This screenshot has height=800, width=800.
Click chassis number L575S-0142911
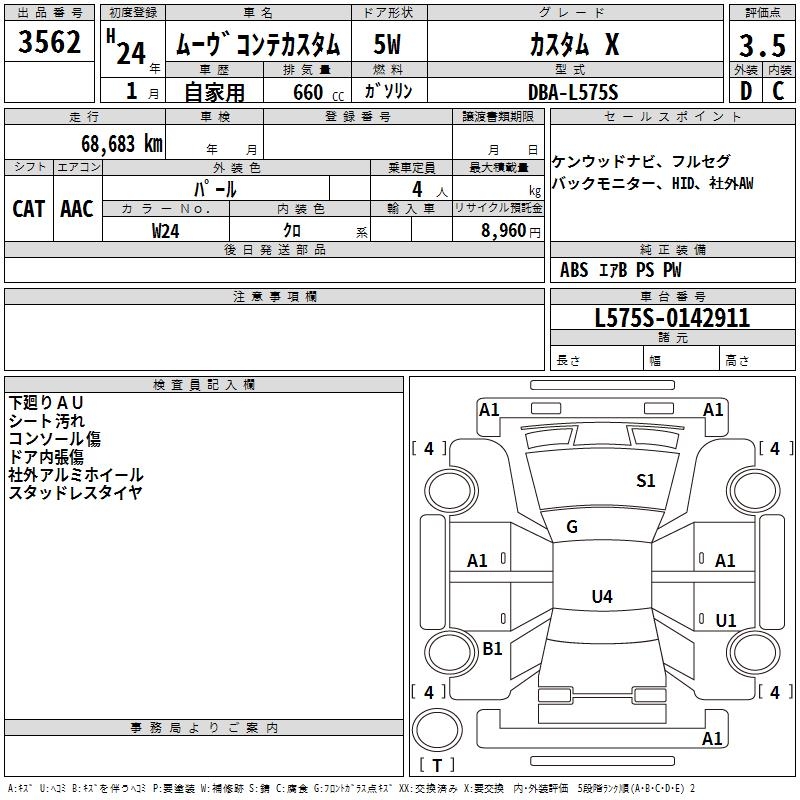click(672, 319)
